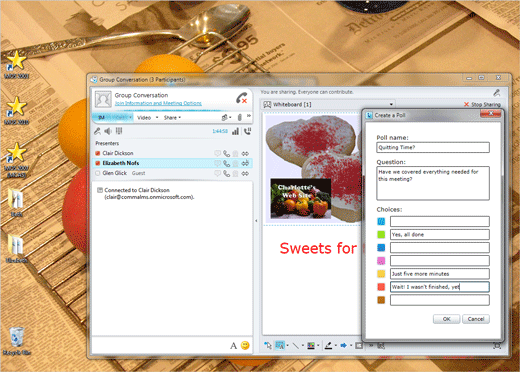Viewport: 520px width, 372px height.
Task: Open Join Information and Meeting Options link
Action: pos(158,103)
